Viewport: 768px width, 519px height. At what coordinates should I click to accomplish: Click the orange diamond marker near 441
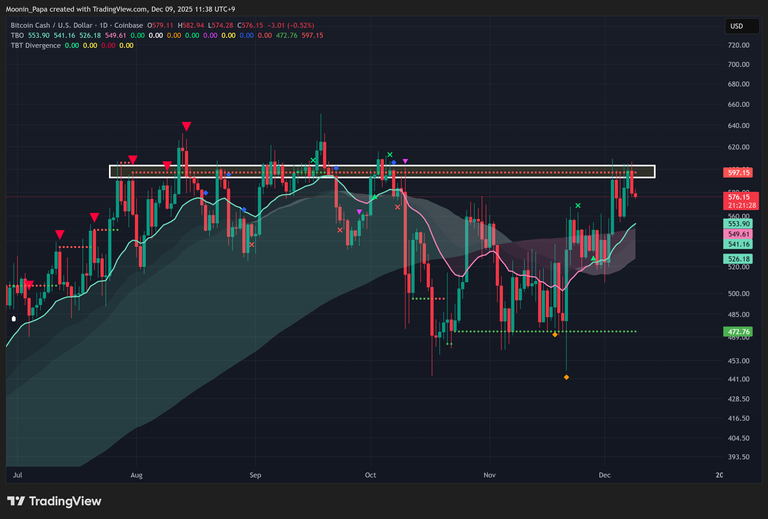(x=566, y=377)
